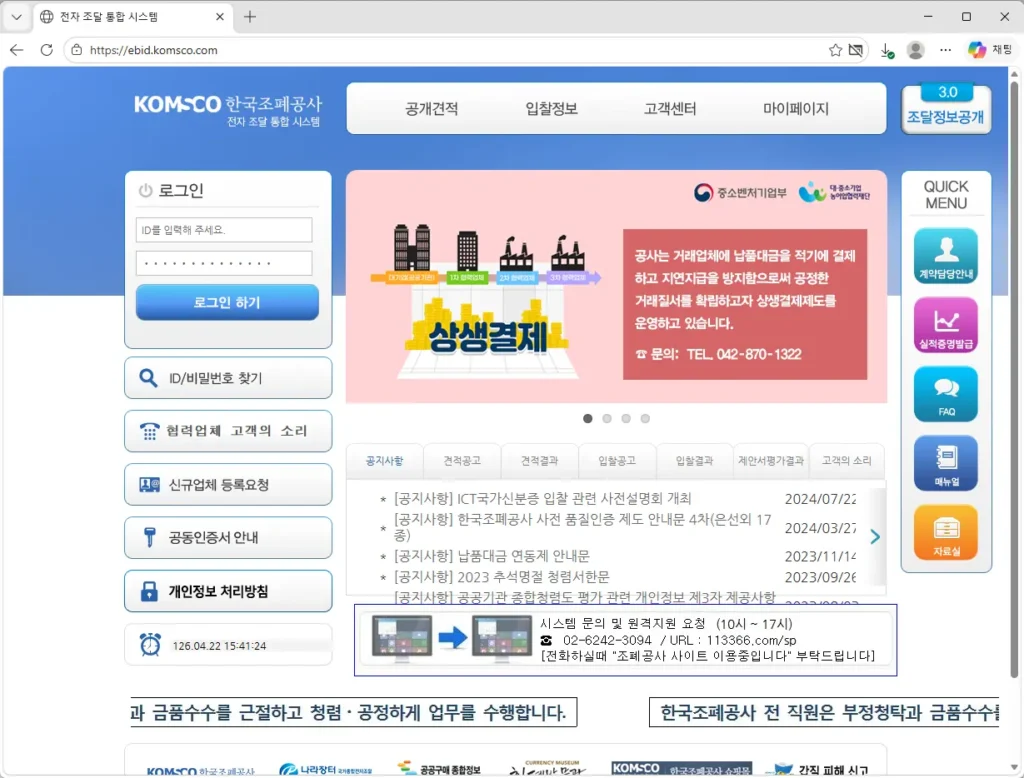Switch to the 고객의 소리 tab

pos(846,461)
